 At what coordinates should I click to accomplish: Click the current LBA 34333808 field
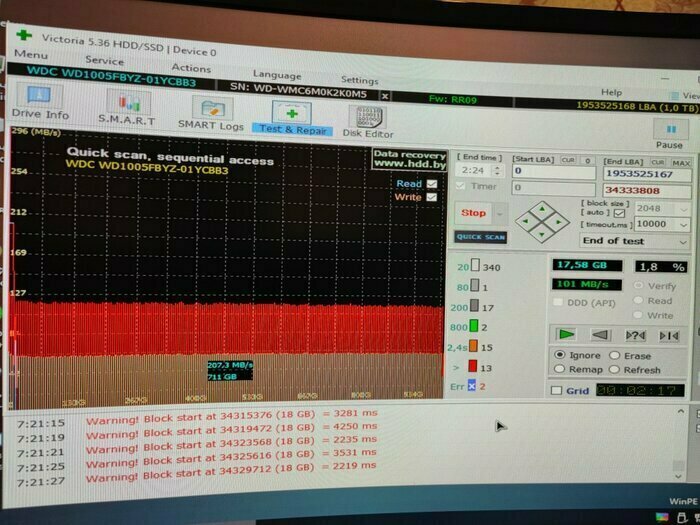click(x=647, y=191)
